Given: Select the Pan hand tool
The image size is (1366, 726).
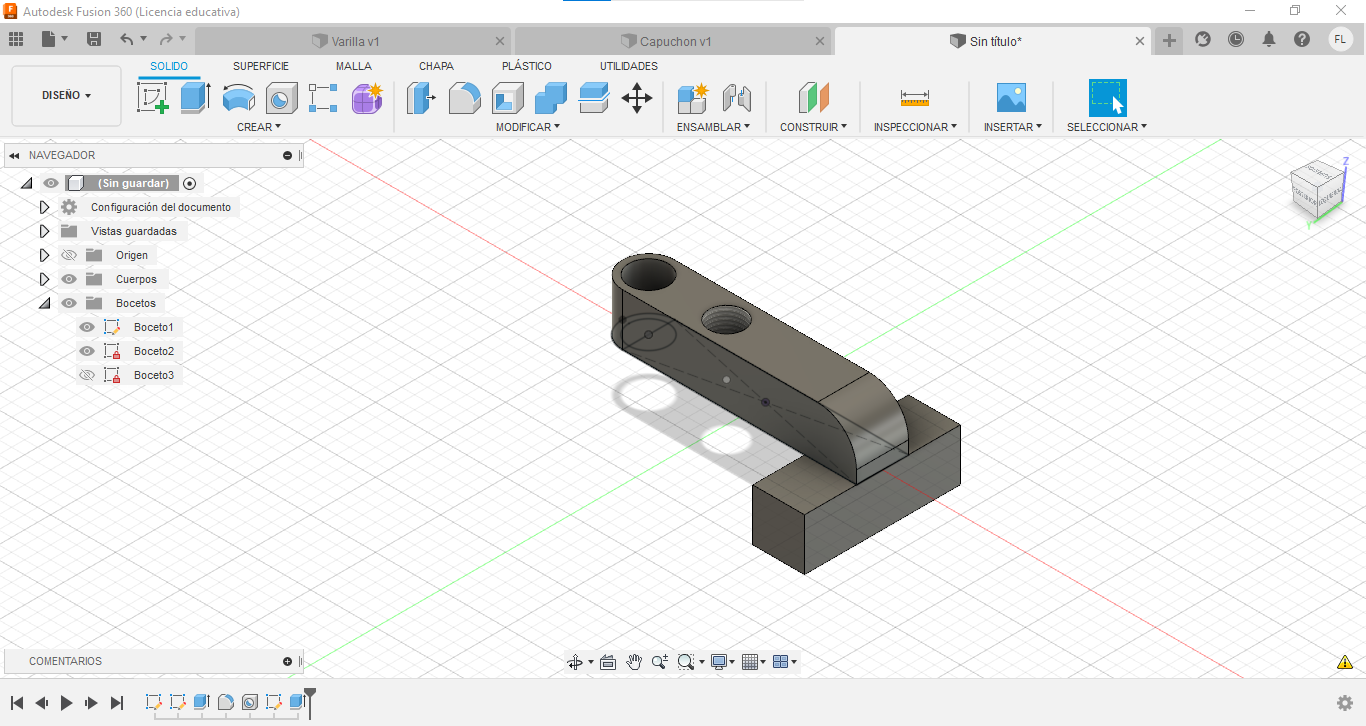Looking at the screenshot, I should tap(634, 662).
